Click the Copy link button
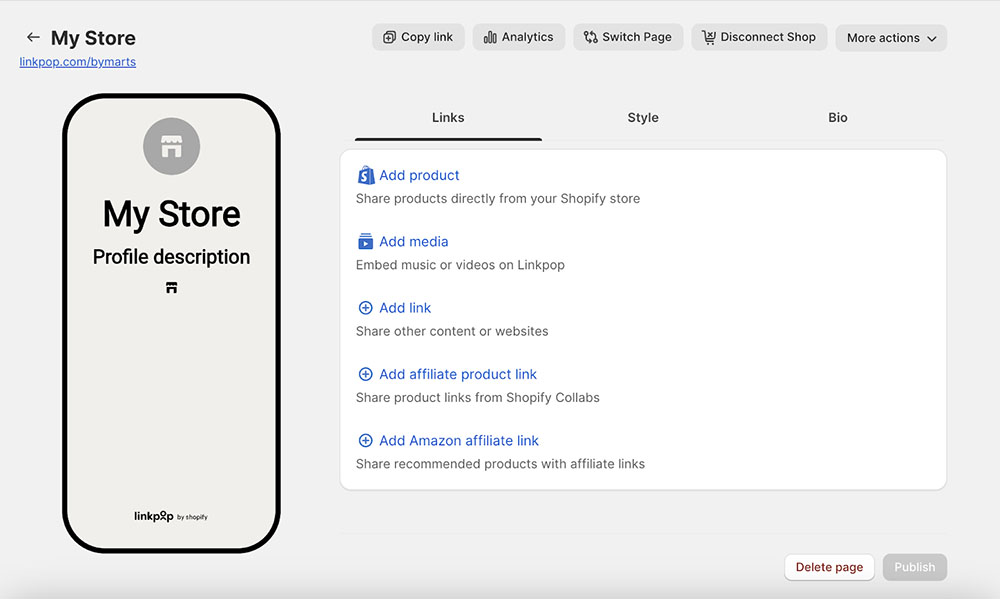The image size is (1000, 599). (418, 37)
